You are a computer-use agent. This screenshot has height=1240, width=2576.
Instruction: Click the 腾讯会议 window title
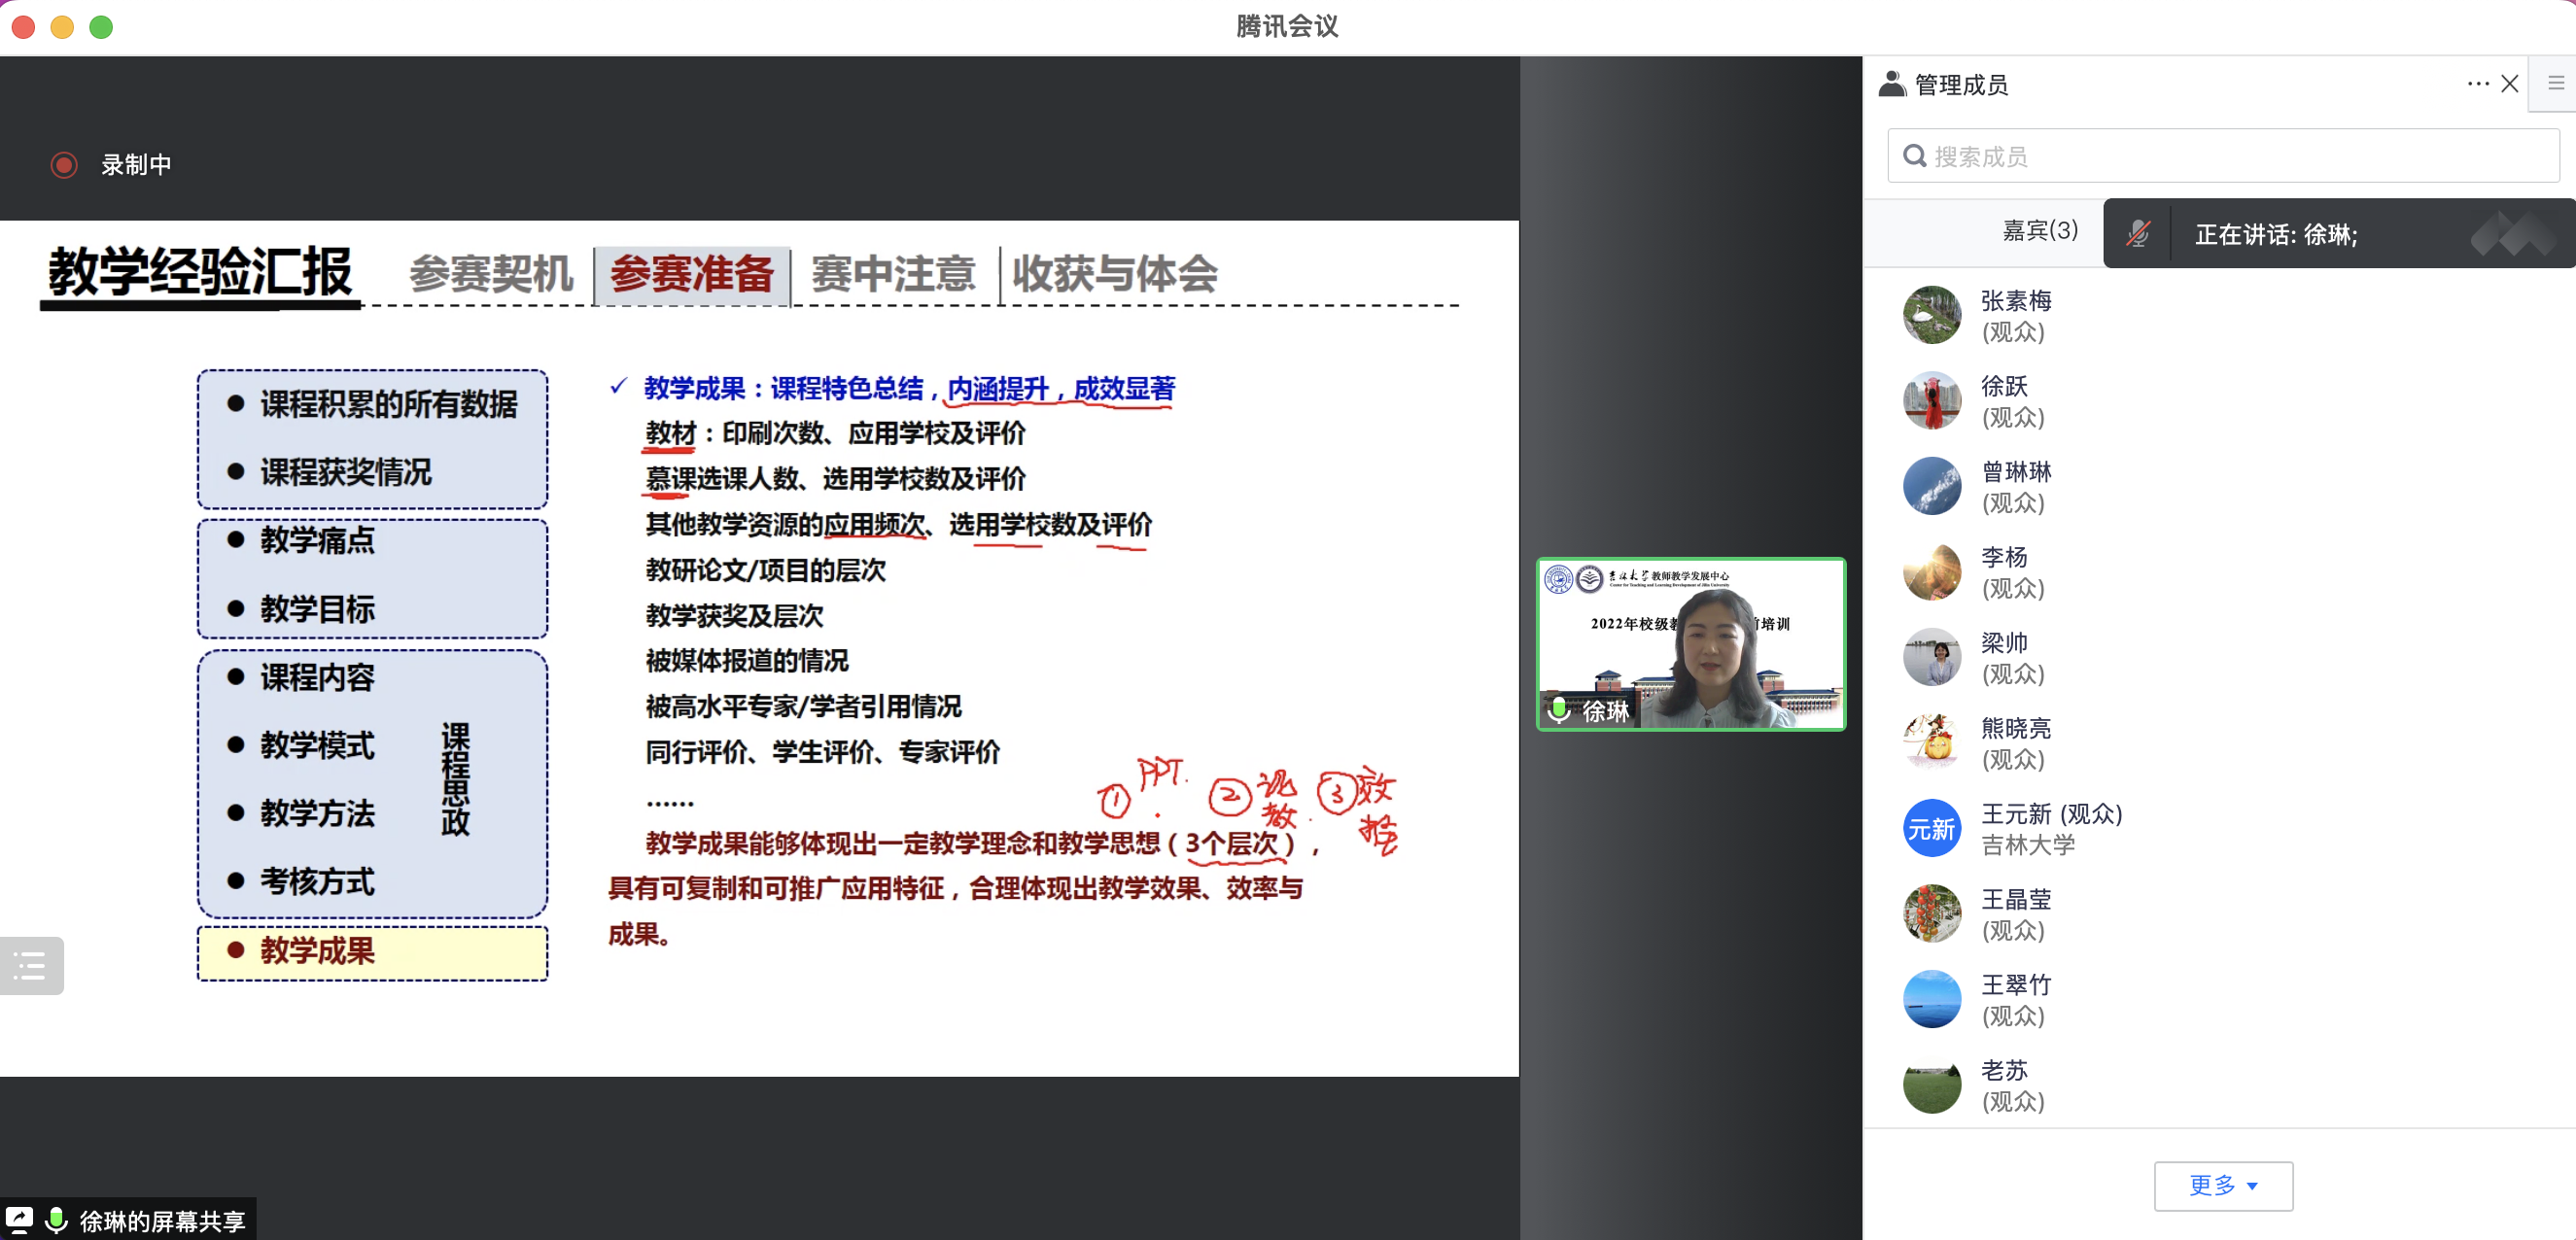[x=1287, y=26]
